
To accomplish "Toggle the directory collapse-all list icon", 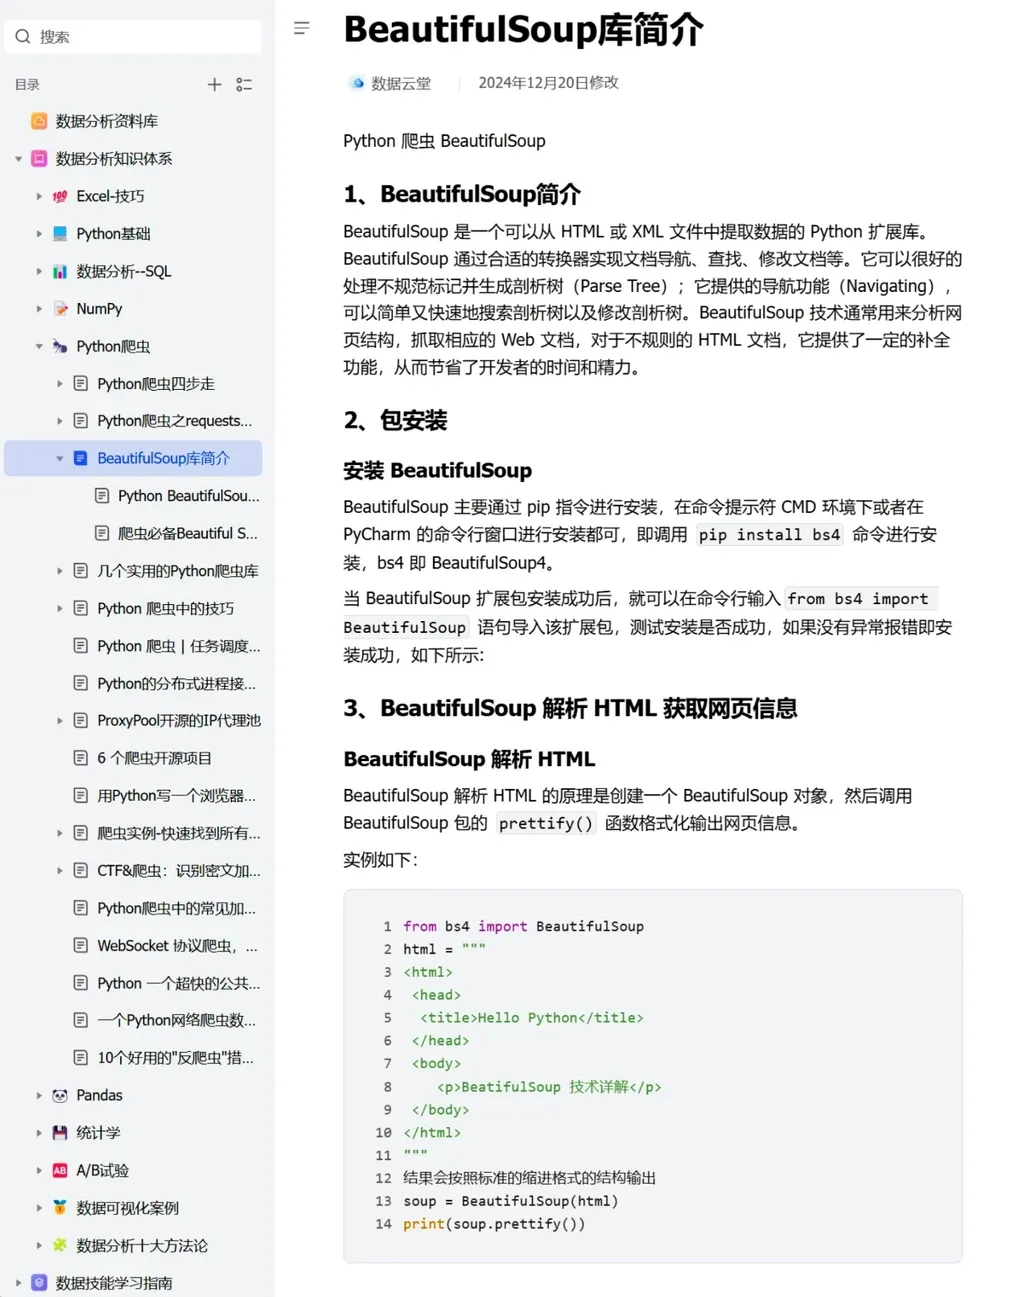I will [x=244, y=85].
